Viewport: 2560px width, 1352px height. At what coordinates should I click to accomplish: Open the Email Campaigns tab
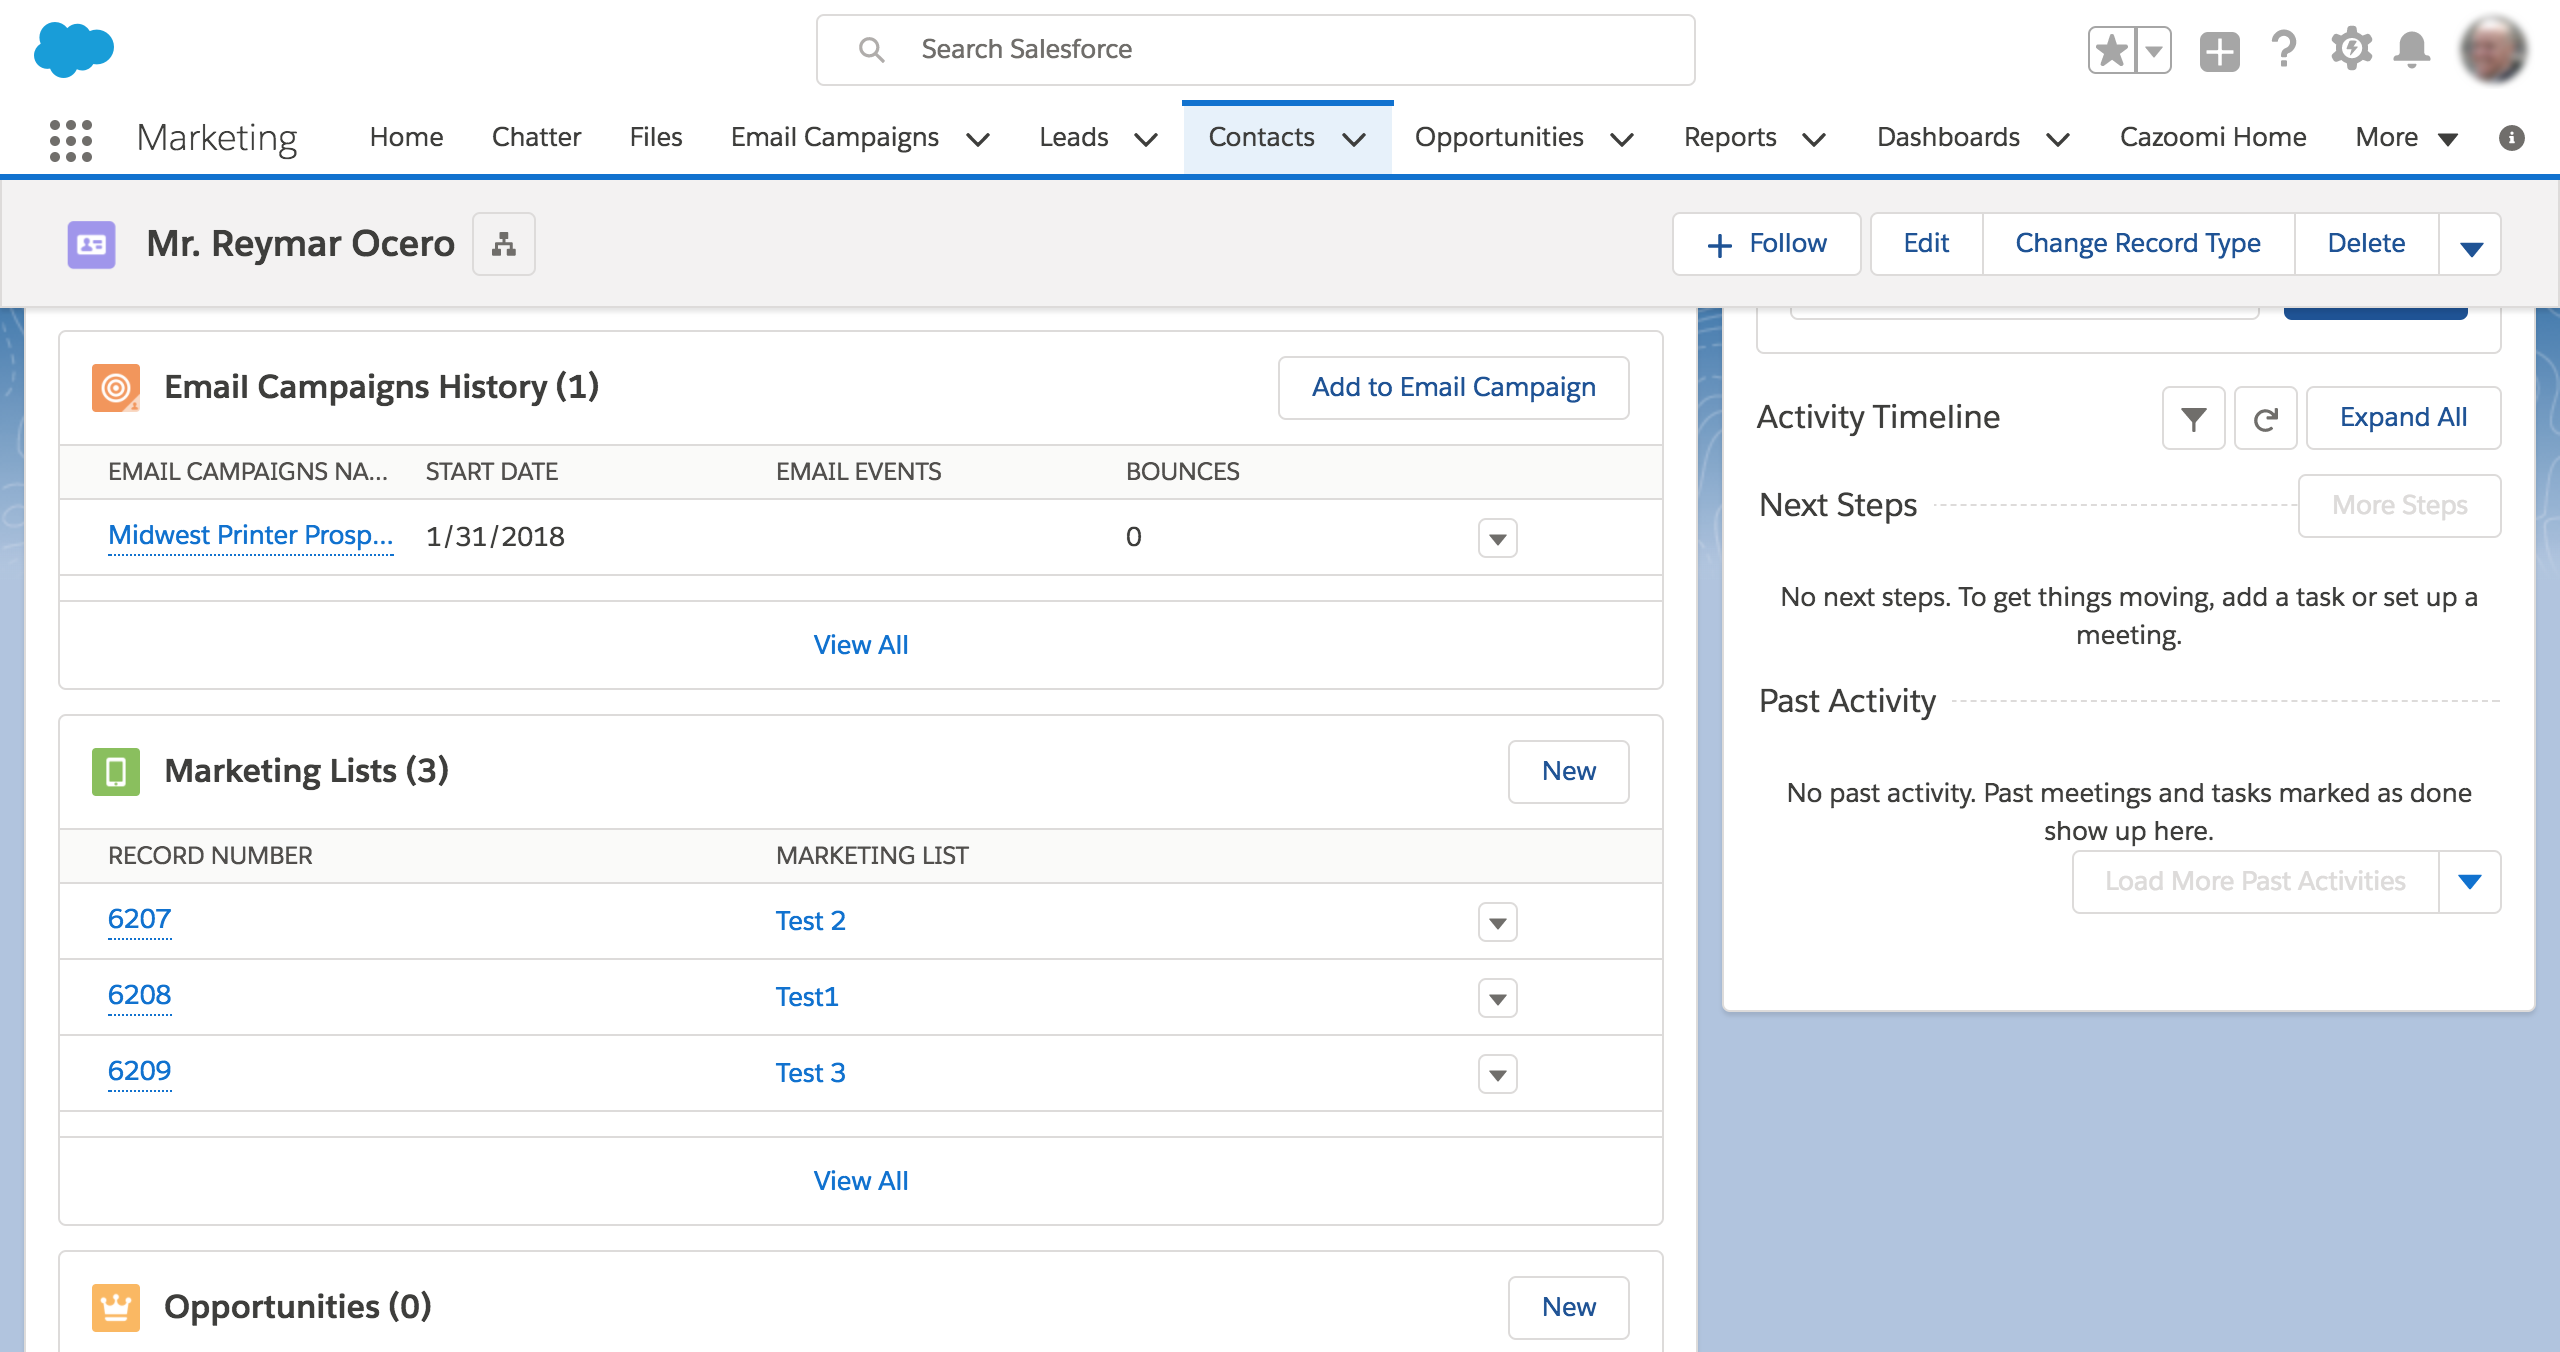pyautogui.click(x=835, y=137)
